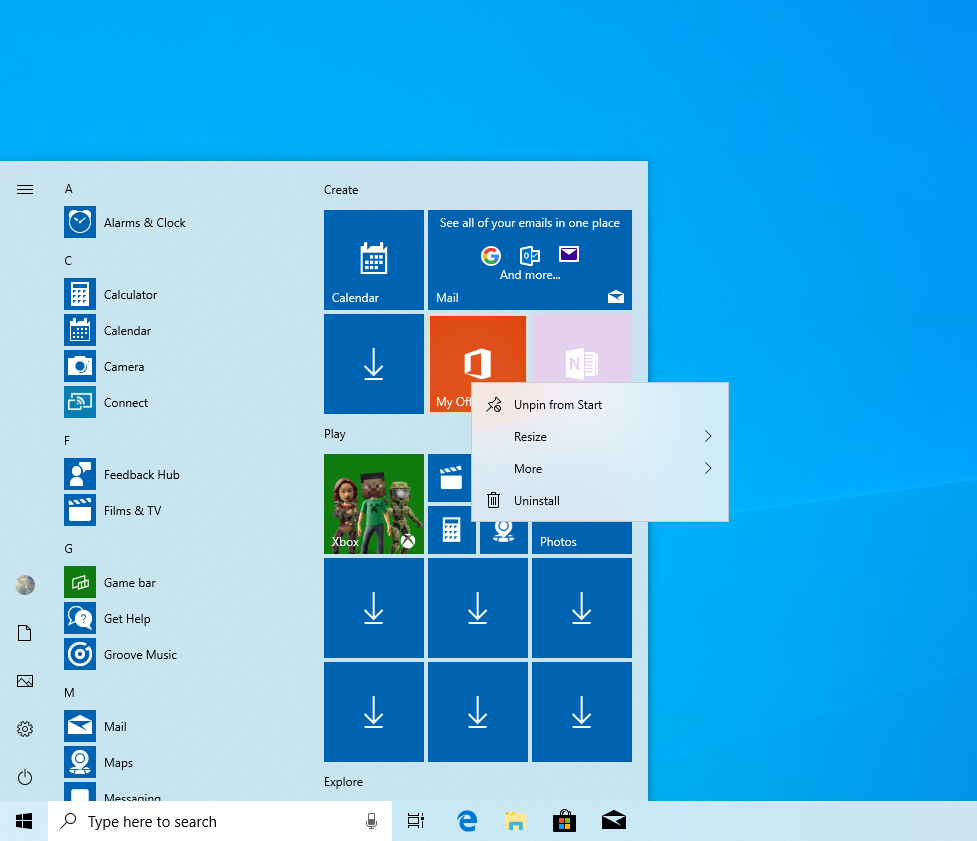Viewport: 977px width, 841px height.
Task: Click the Task View button
Action: [x=416, y=821]
